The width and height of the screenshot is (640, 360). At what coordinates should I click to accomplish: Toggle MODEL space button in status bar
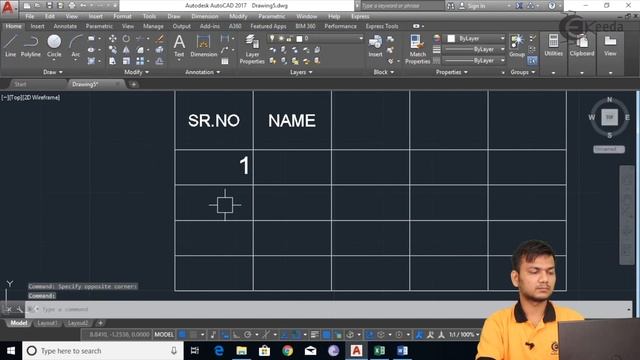[x=164, y=335]
